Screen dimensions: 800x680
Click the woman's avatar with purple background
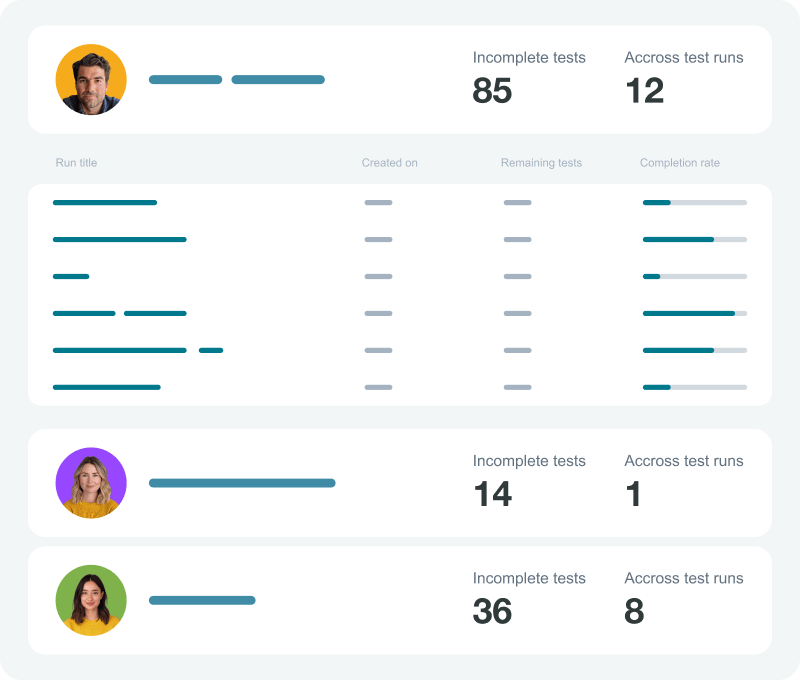tap(91, 483)
